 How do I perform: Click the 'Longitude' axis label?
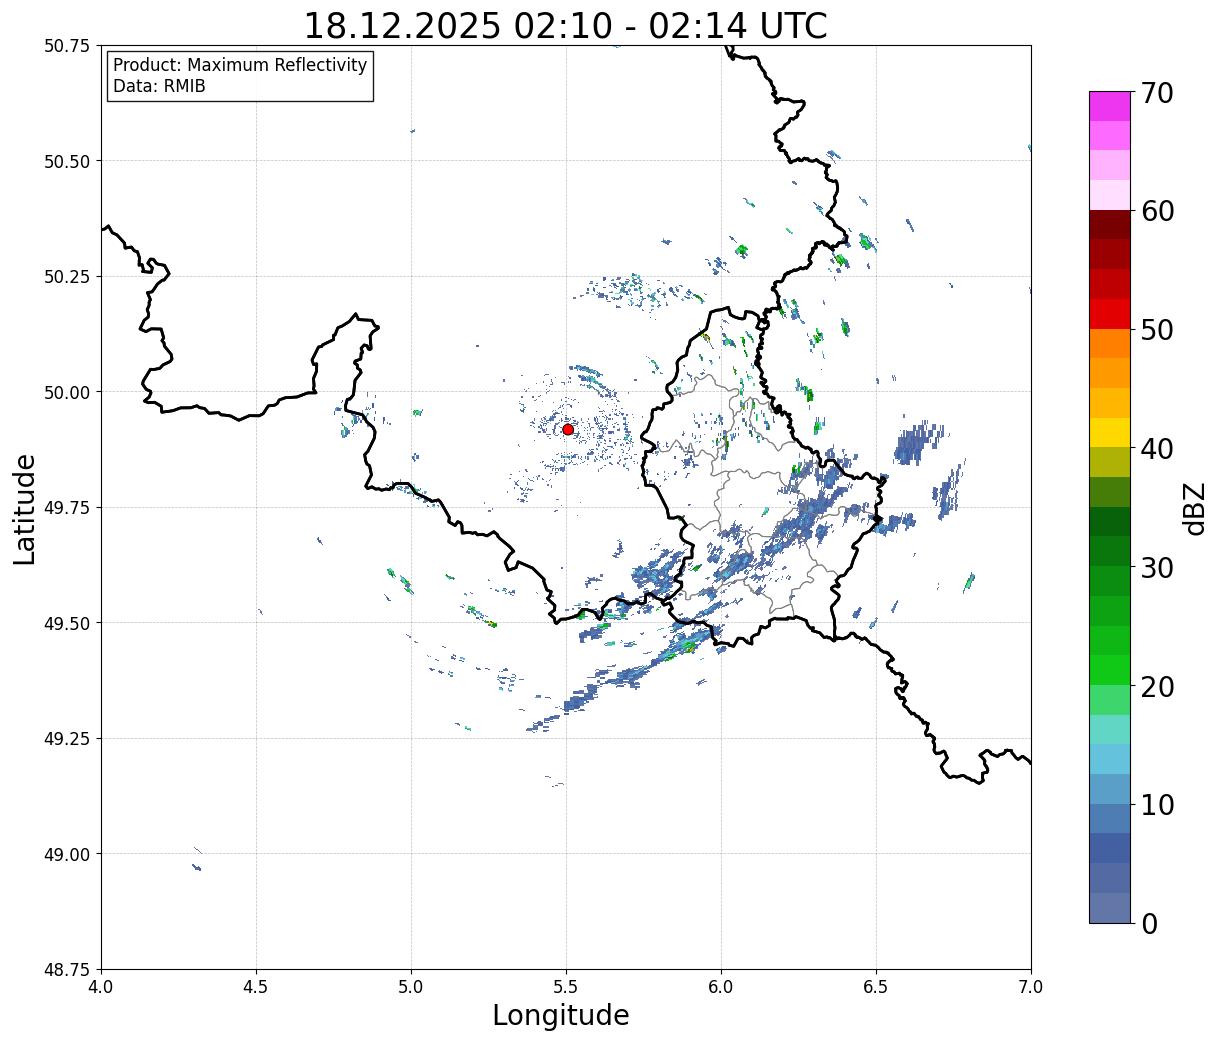point(561,1015)
